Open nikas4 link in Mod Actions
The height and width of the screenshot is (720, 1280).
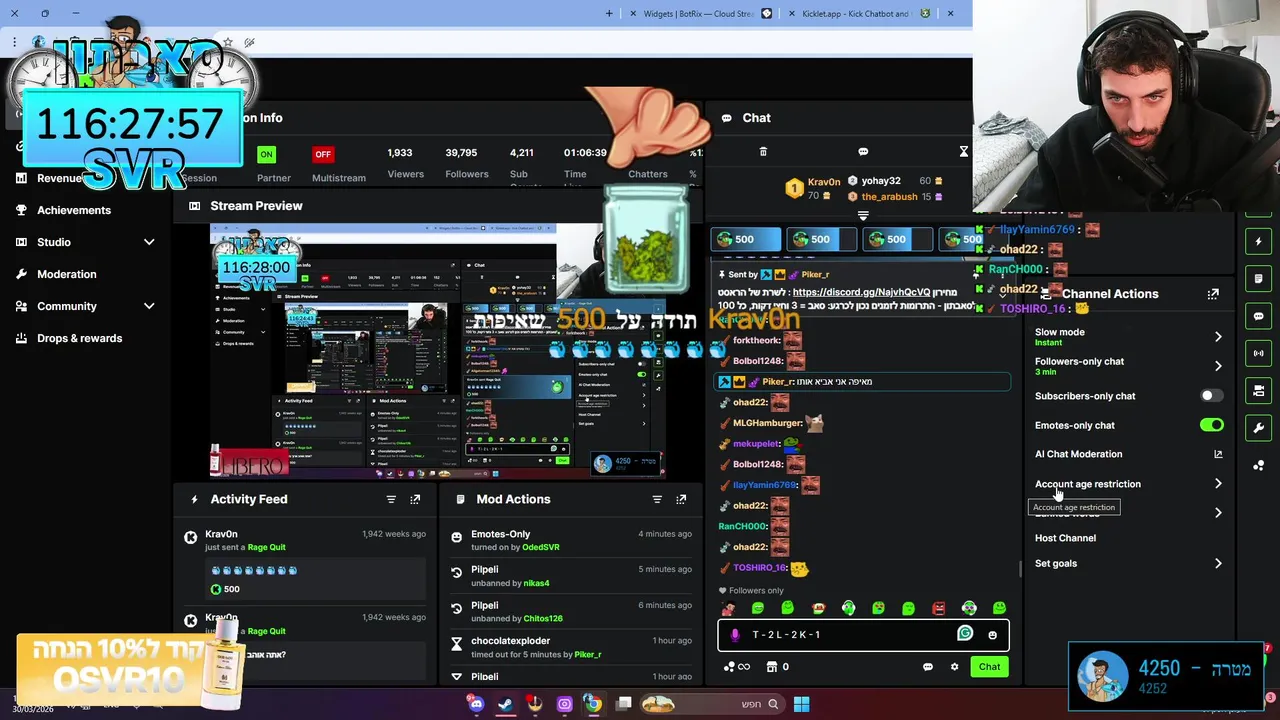coord(536,583)
